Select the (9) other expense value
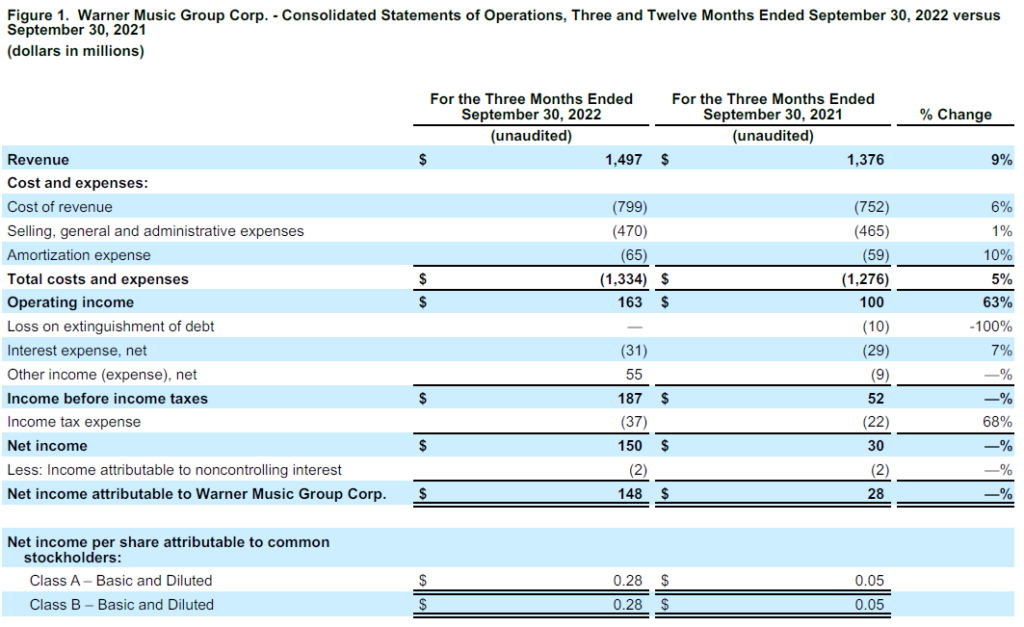The height and width of the screenshot is (627, 1024). coord(880,374)
